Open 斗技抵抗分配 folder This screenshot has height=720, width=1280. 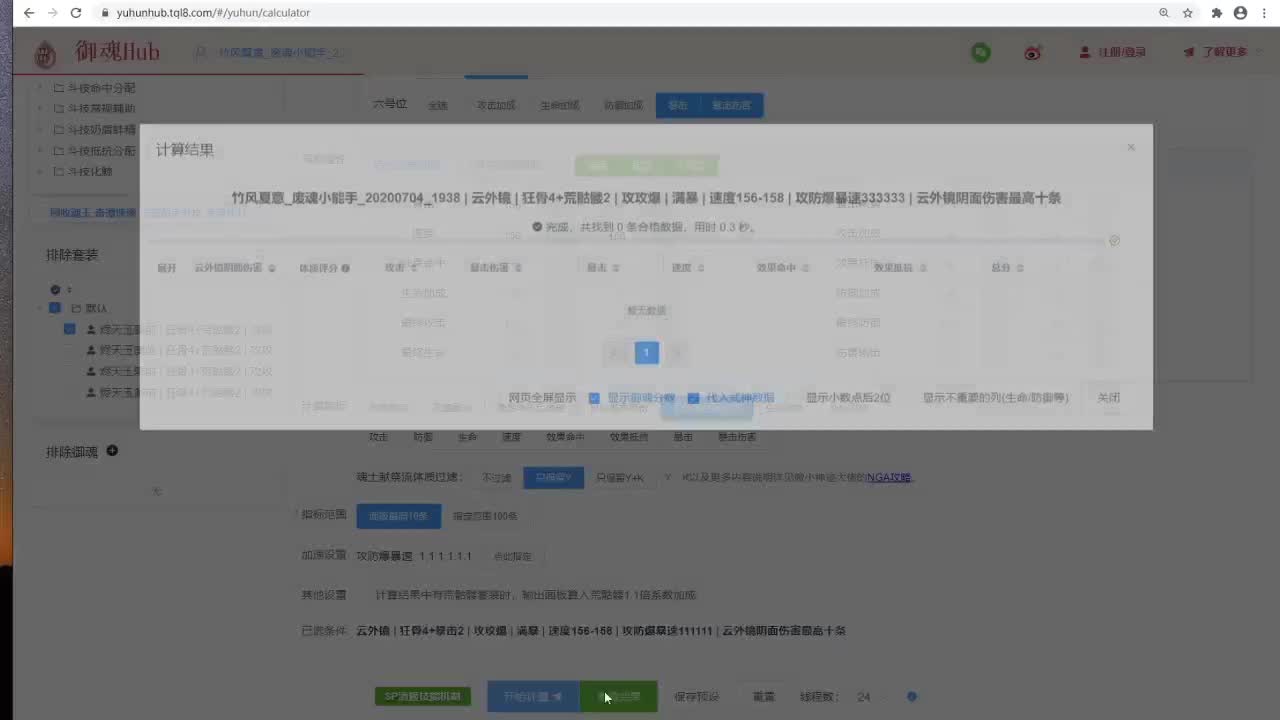(94, 150)
